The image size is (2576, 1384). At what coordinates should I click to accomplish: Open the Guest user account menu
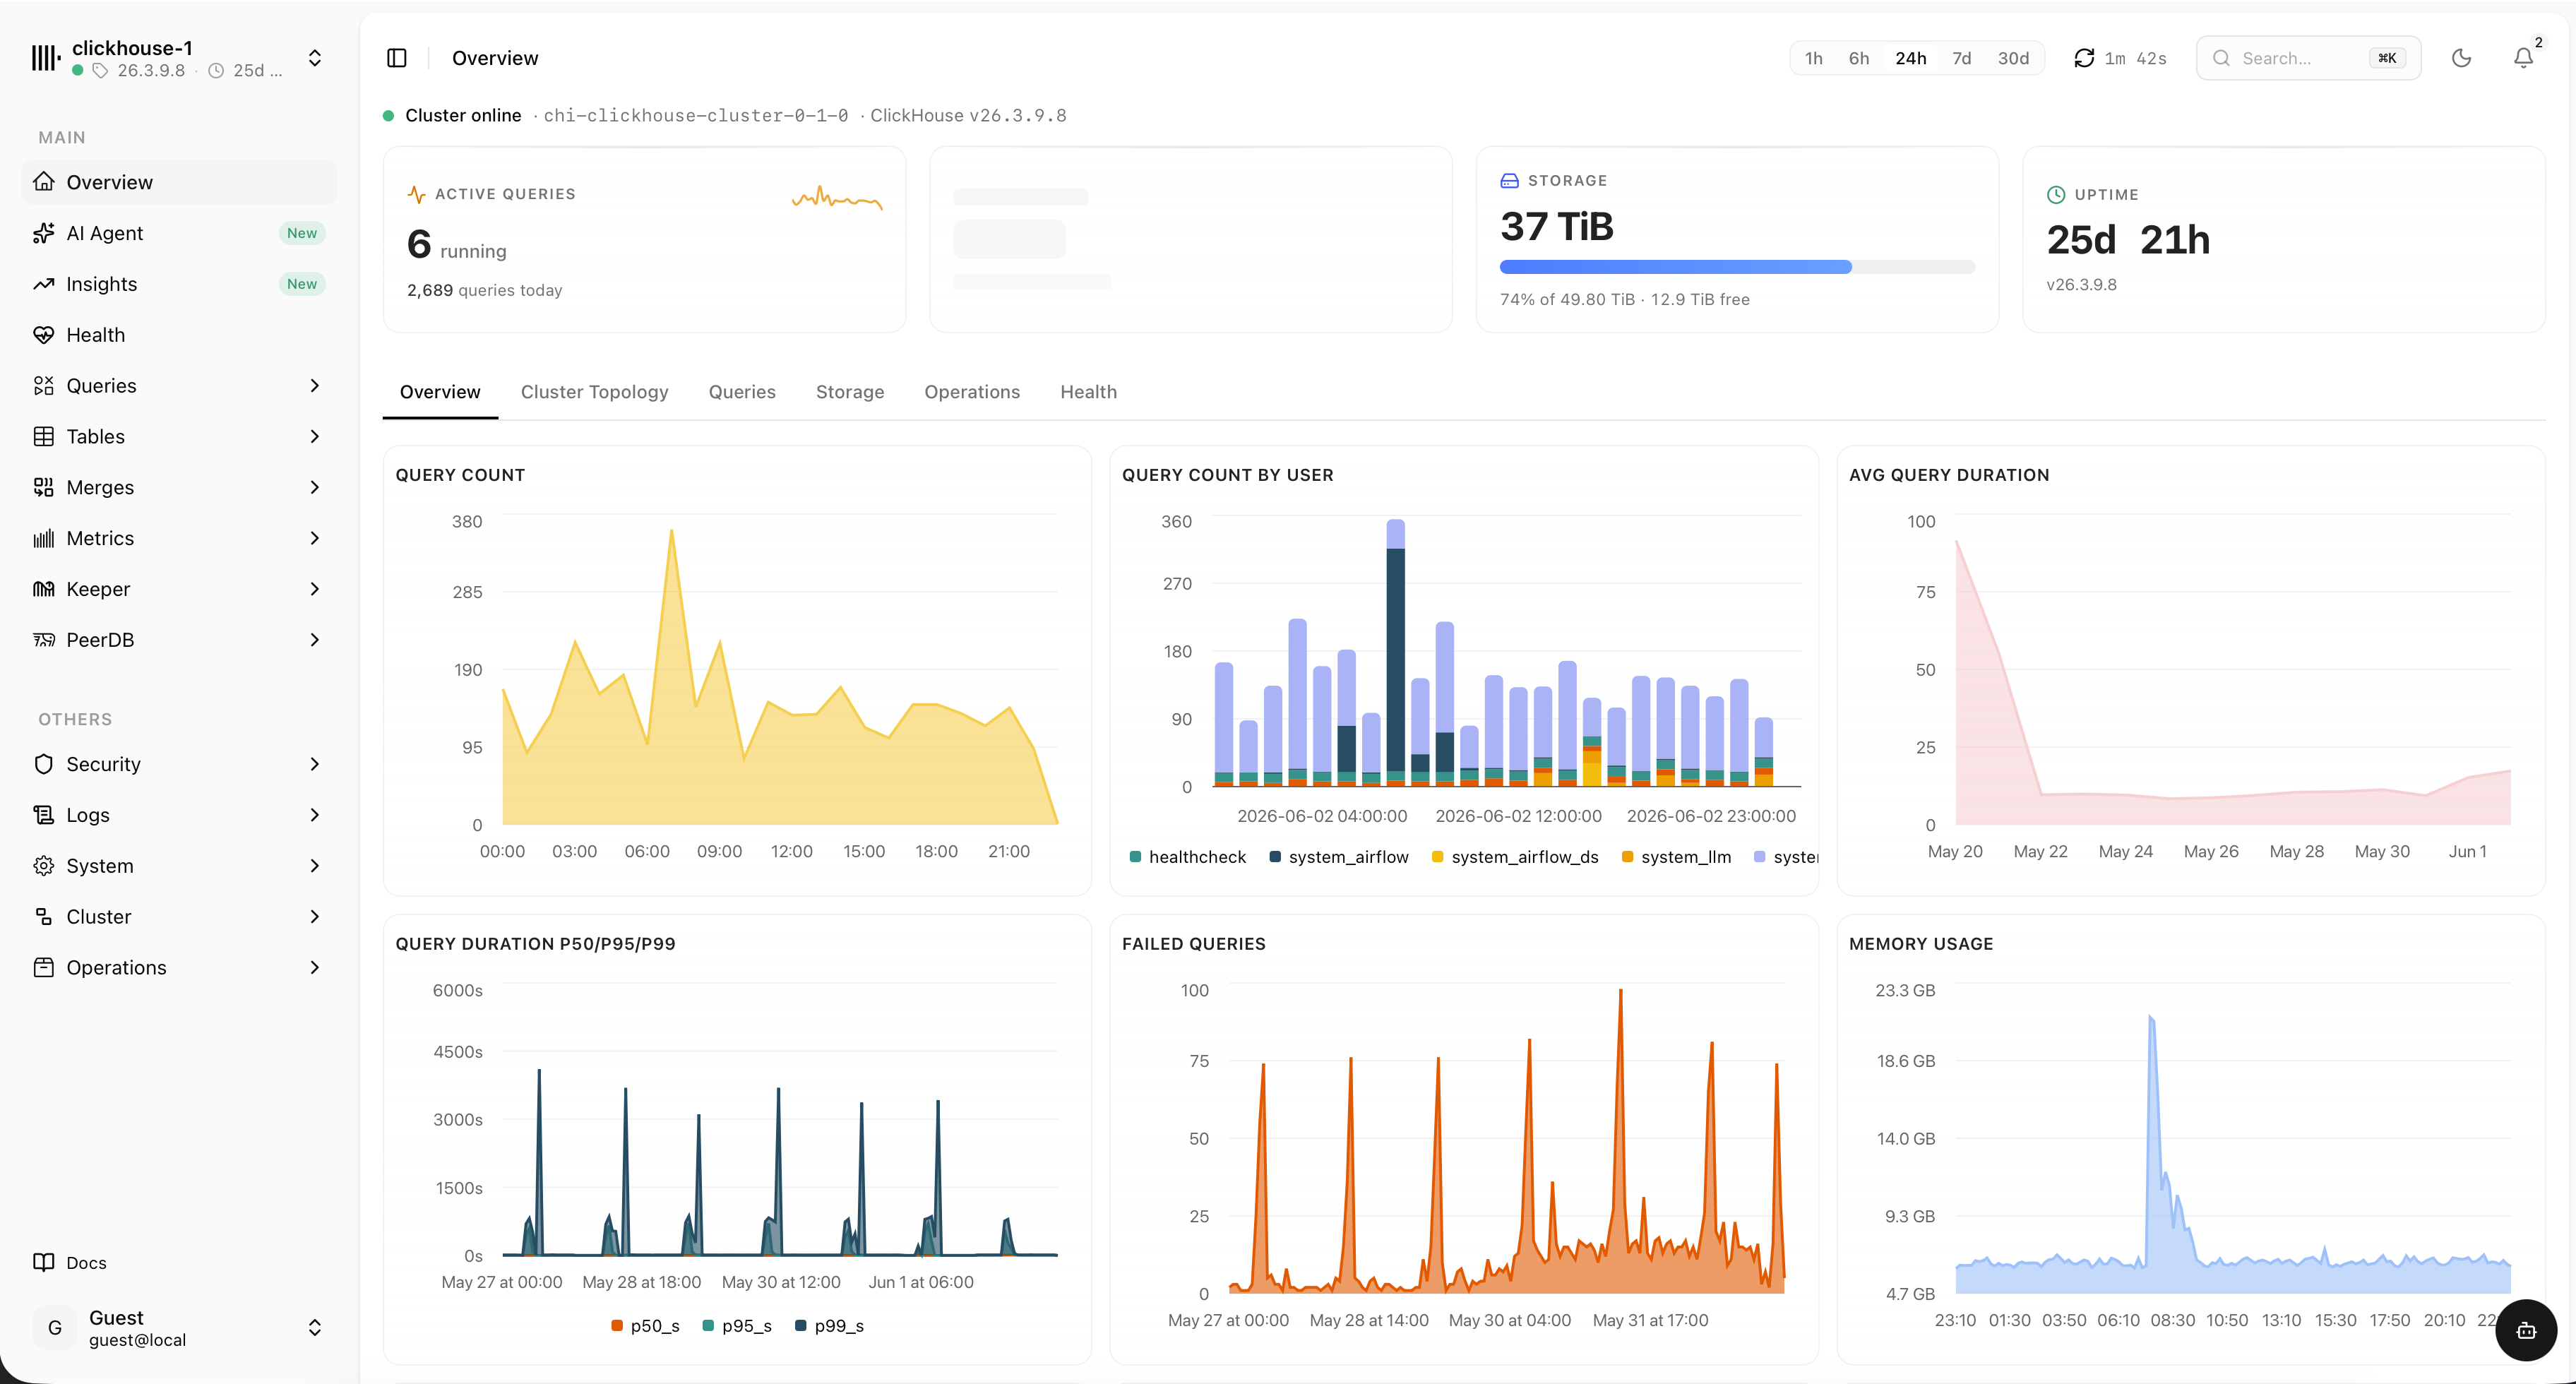pyautogui.click(x=179, y=1328)
